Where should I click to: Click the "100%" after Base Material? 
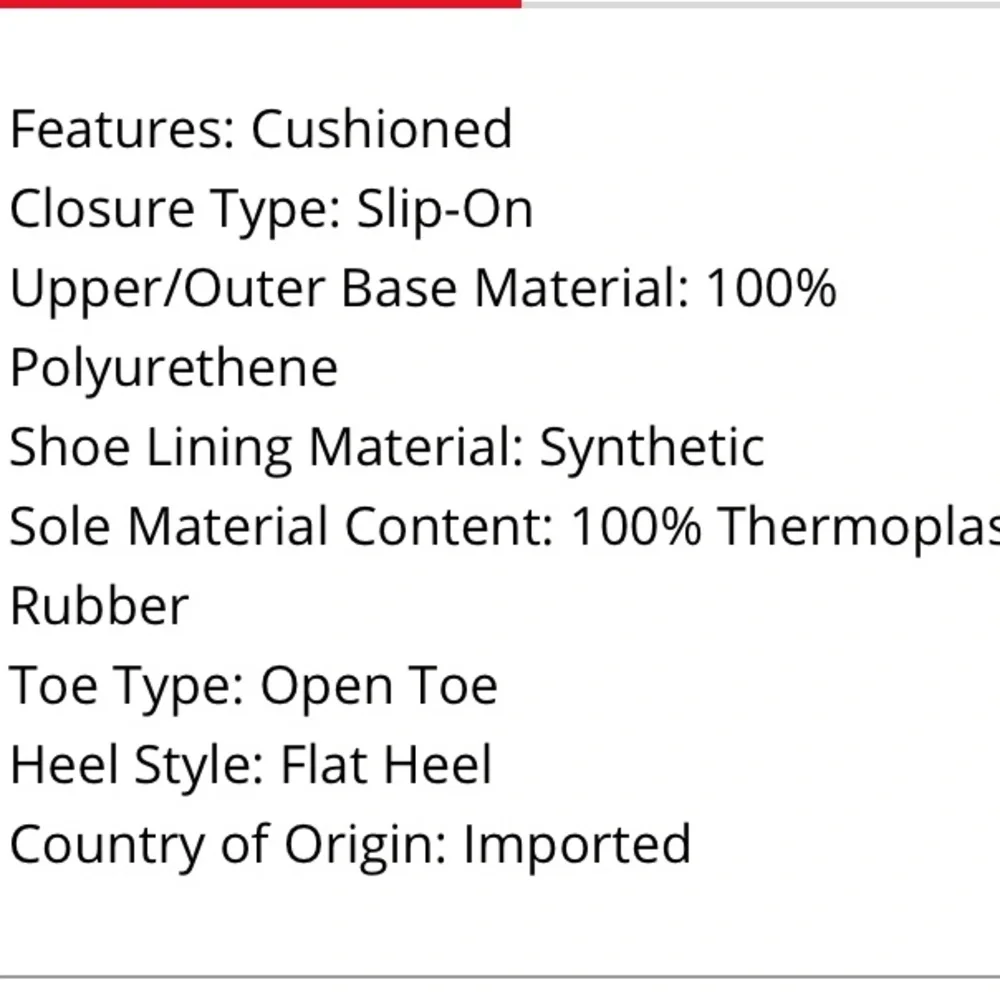click(770, 289)
